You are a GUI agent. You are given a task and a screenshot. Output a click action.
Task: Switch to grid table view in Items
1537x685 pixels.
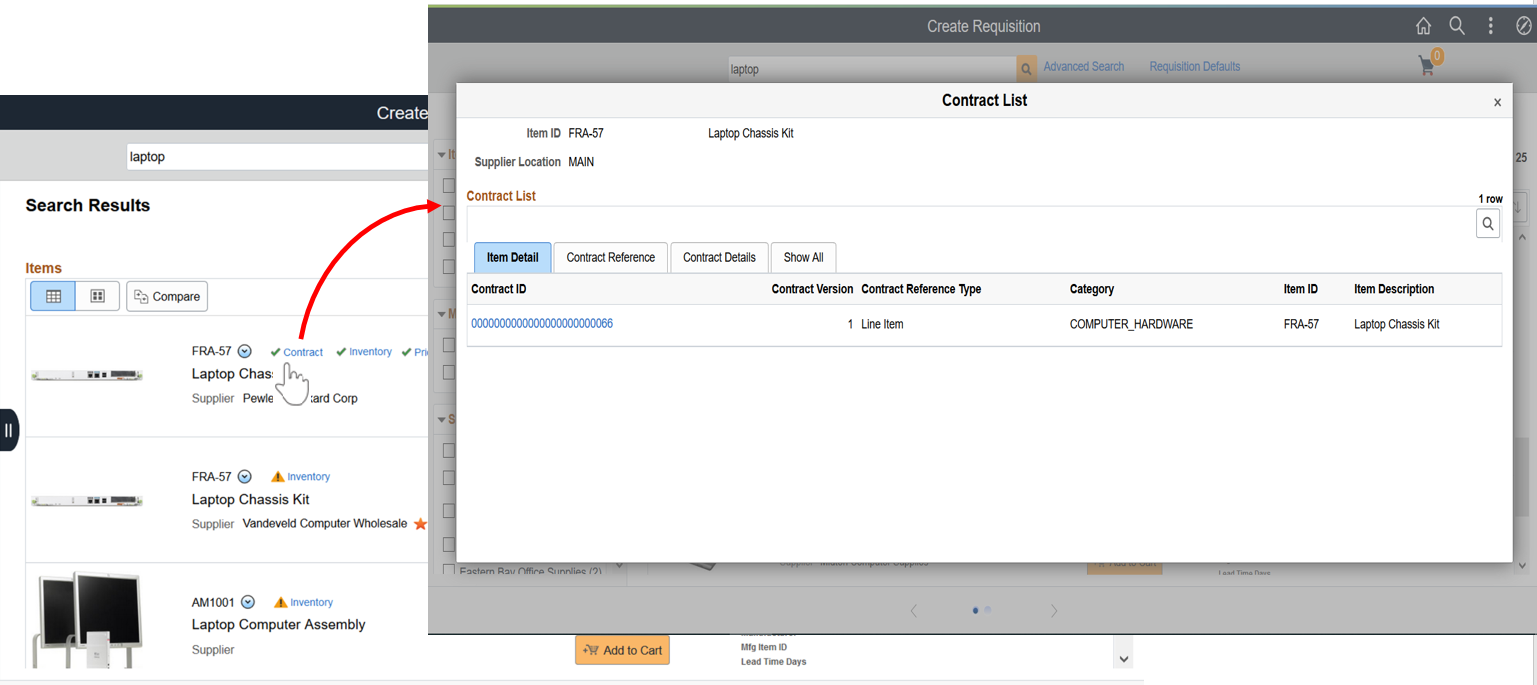[53, 296]
